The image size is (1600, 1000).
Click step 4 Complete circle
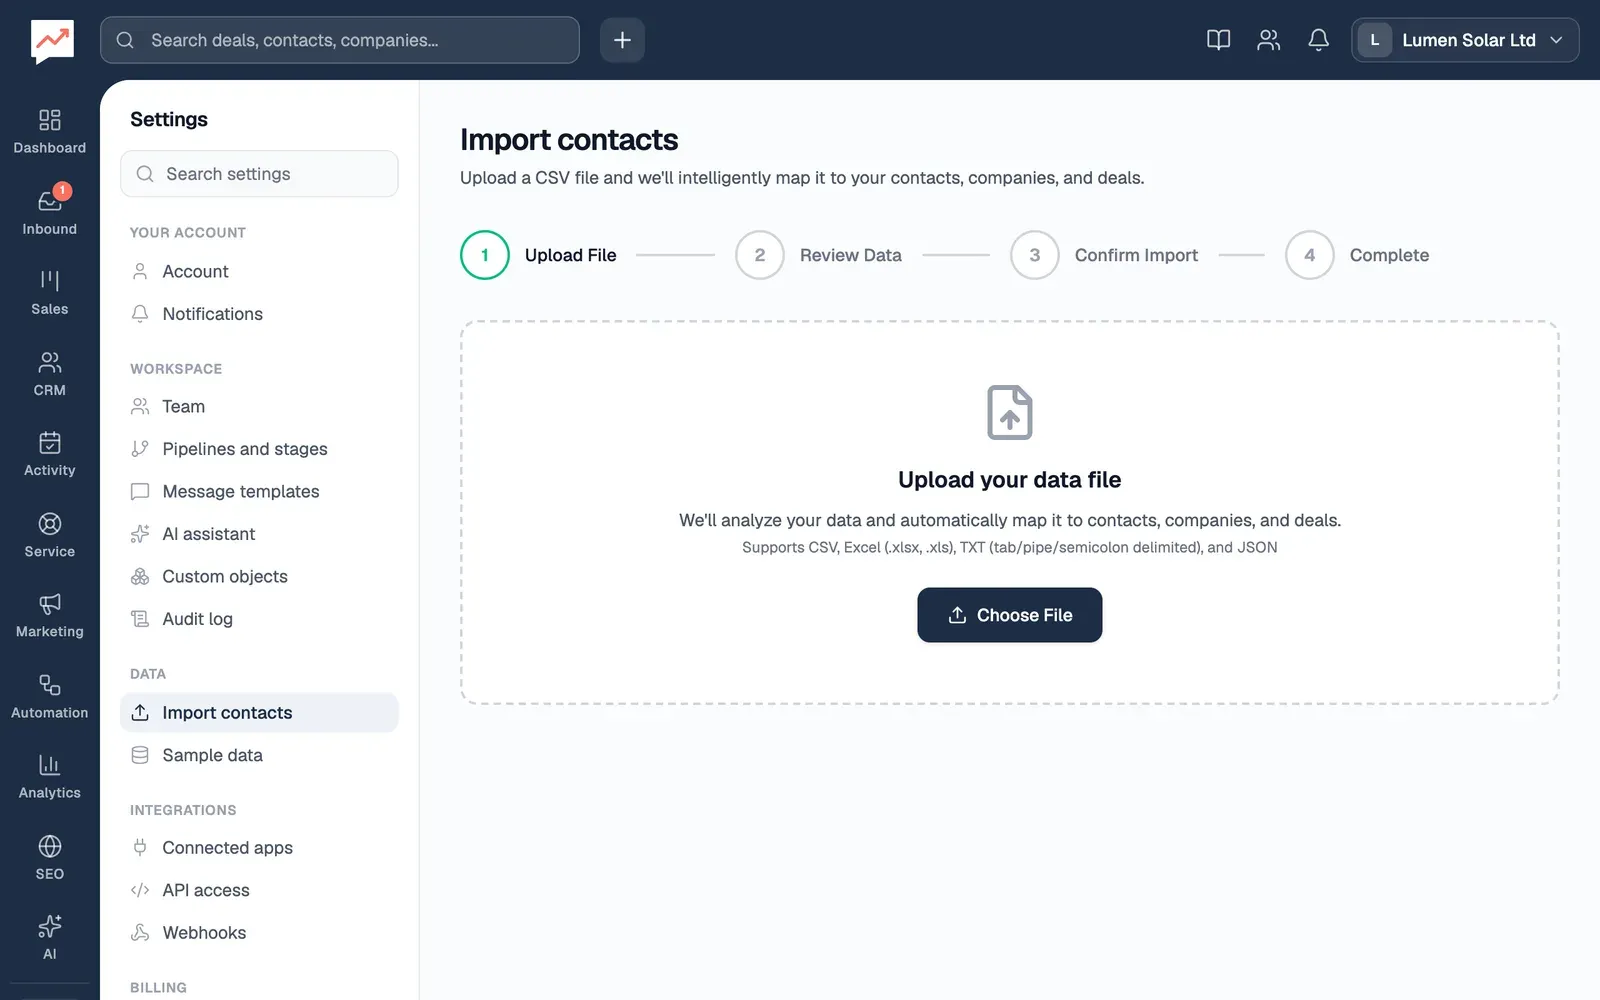[1310, 255]
